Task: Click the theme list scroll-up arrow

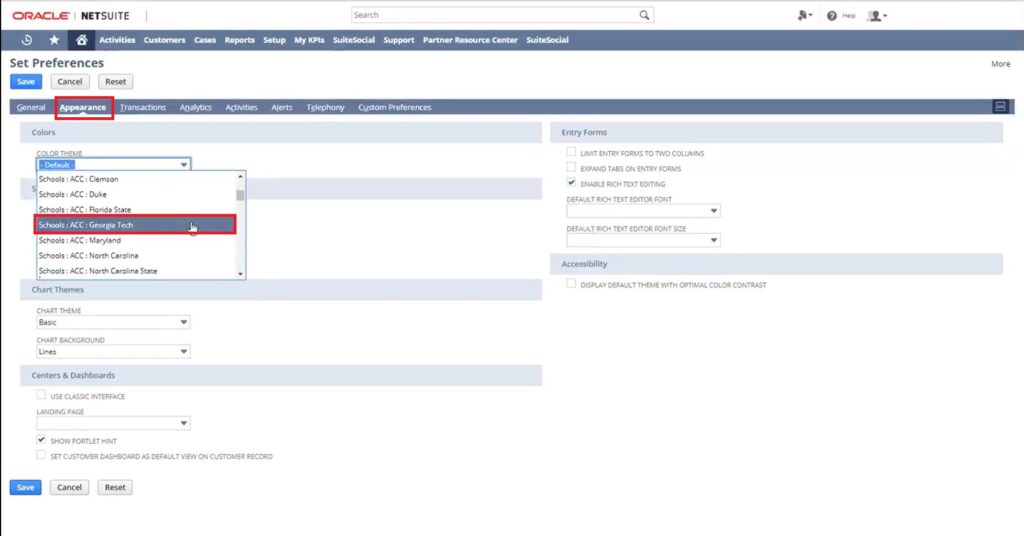Action: coord(240,176)
